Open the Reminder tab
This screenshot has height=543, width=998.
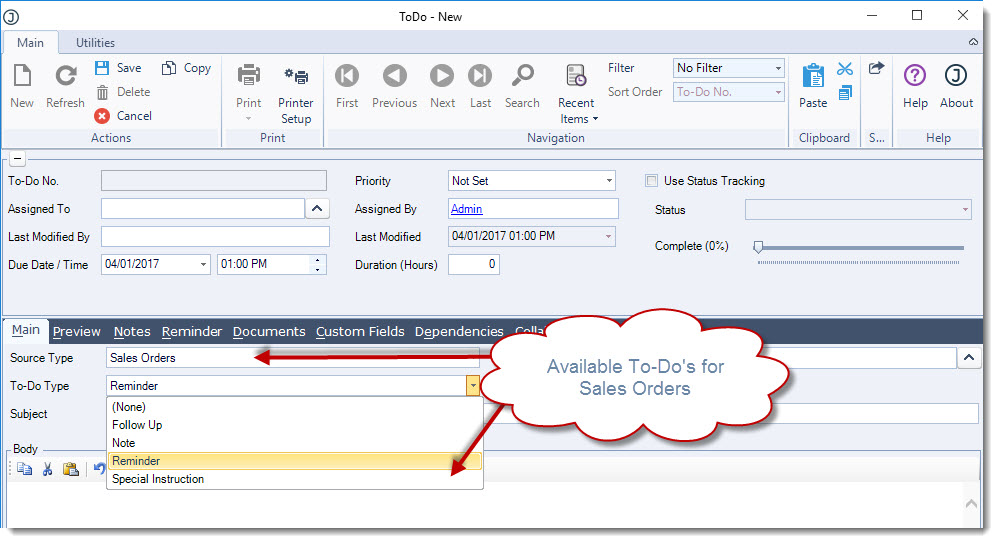(x=192, y=332)
